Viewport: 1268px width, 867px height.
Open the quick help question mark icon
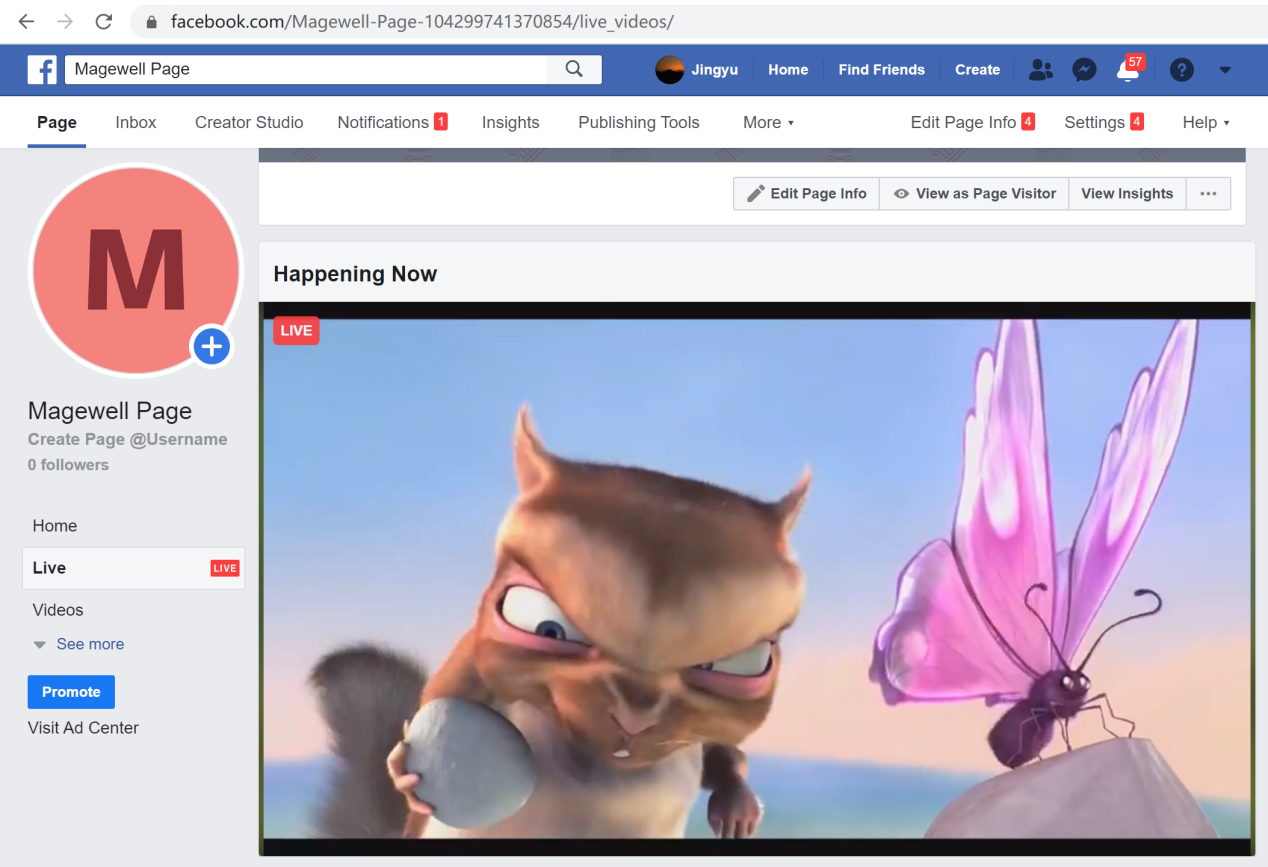[x=1182, y=70]
